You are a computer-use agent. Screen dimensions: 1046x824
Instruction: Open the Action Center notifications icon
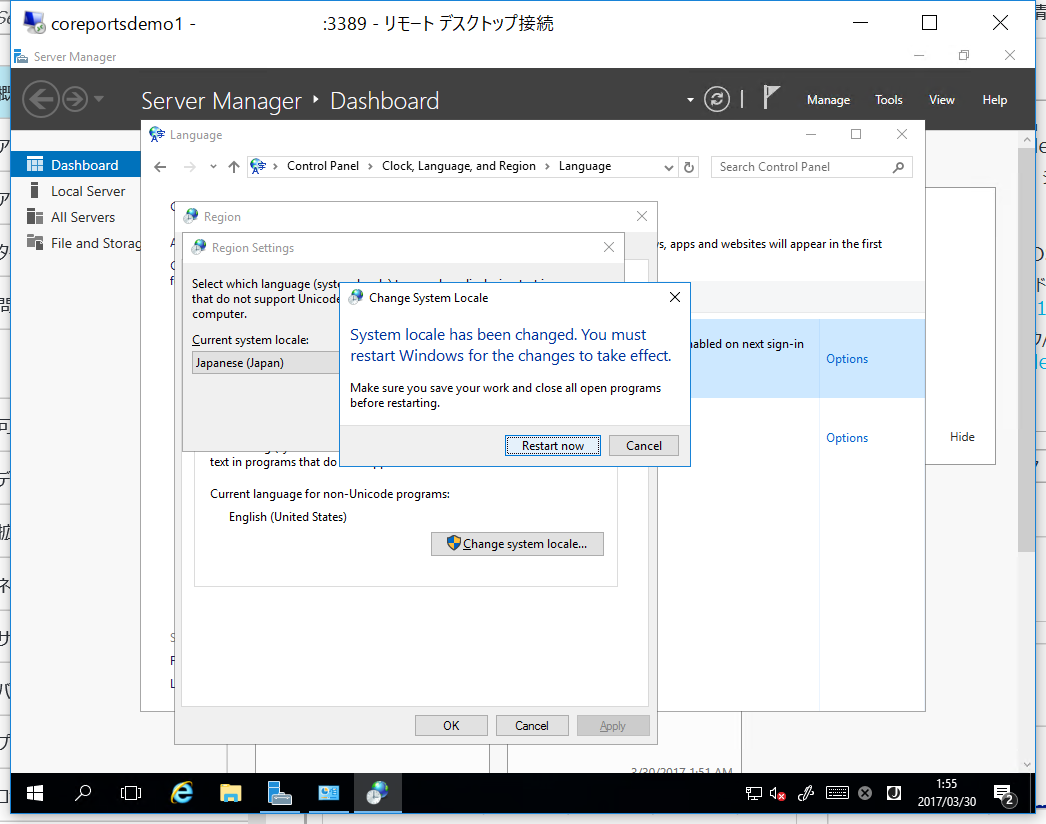[1004, 794]
